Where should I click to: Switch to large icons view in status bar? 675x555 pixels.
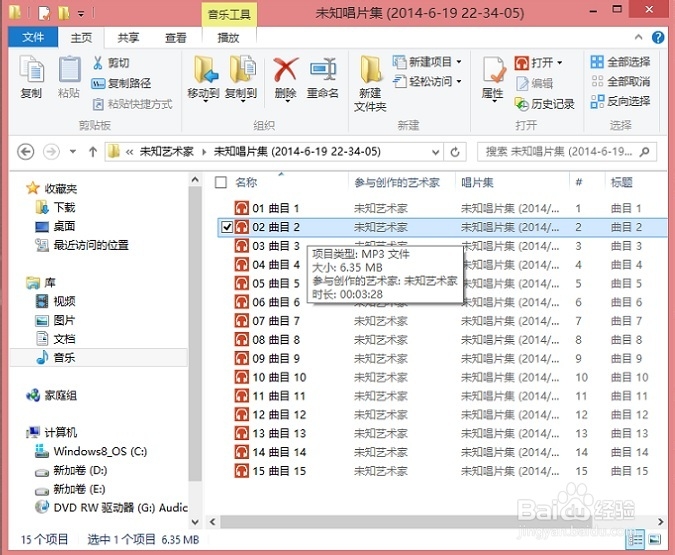pos(654,539)
